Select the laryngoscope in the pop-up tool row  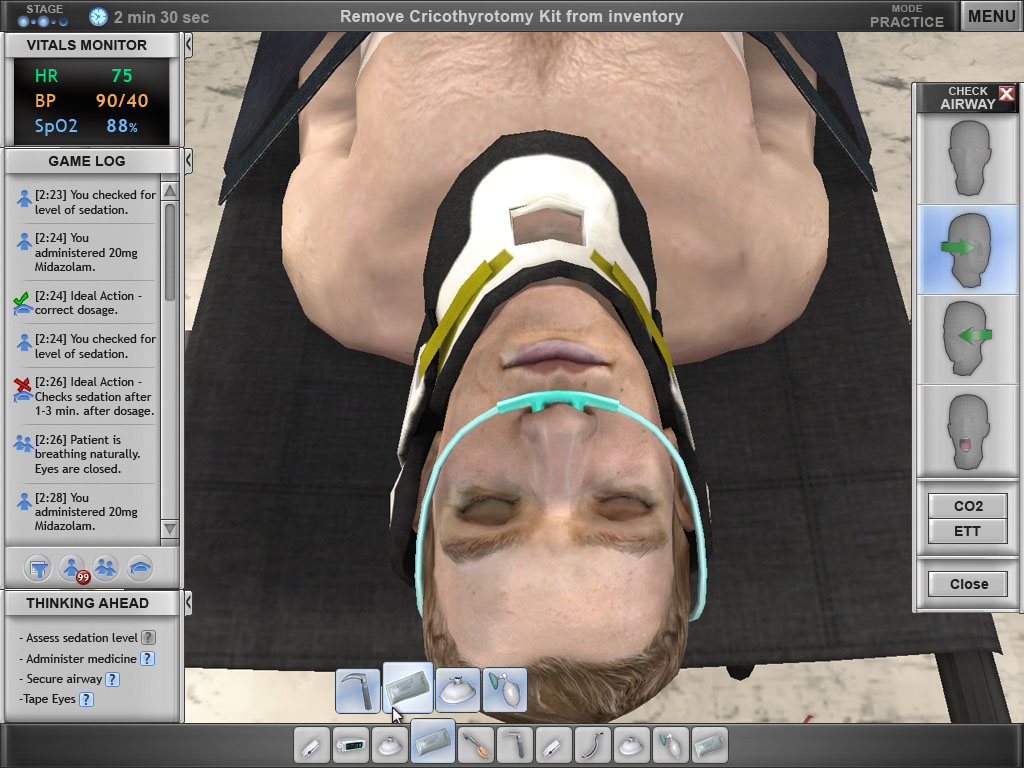coord(357,691)
